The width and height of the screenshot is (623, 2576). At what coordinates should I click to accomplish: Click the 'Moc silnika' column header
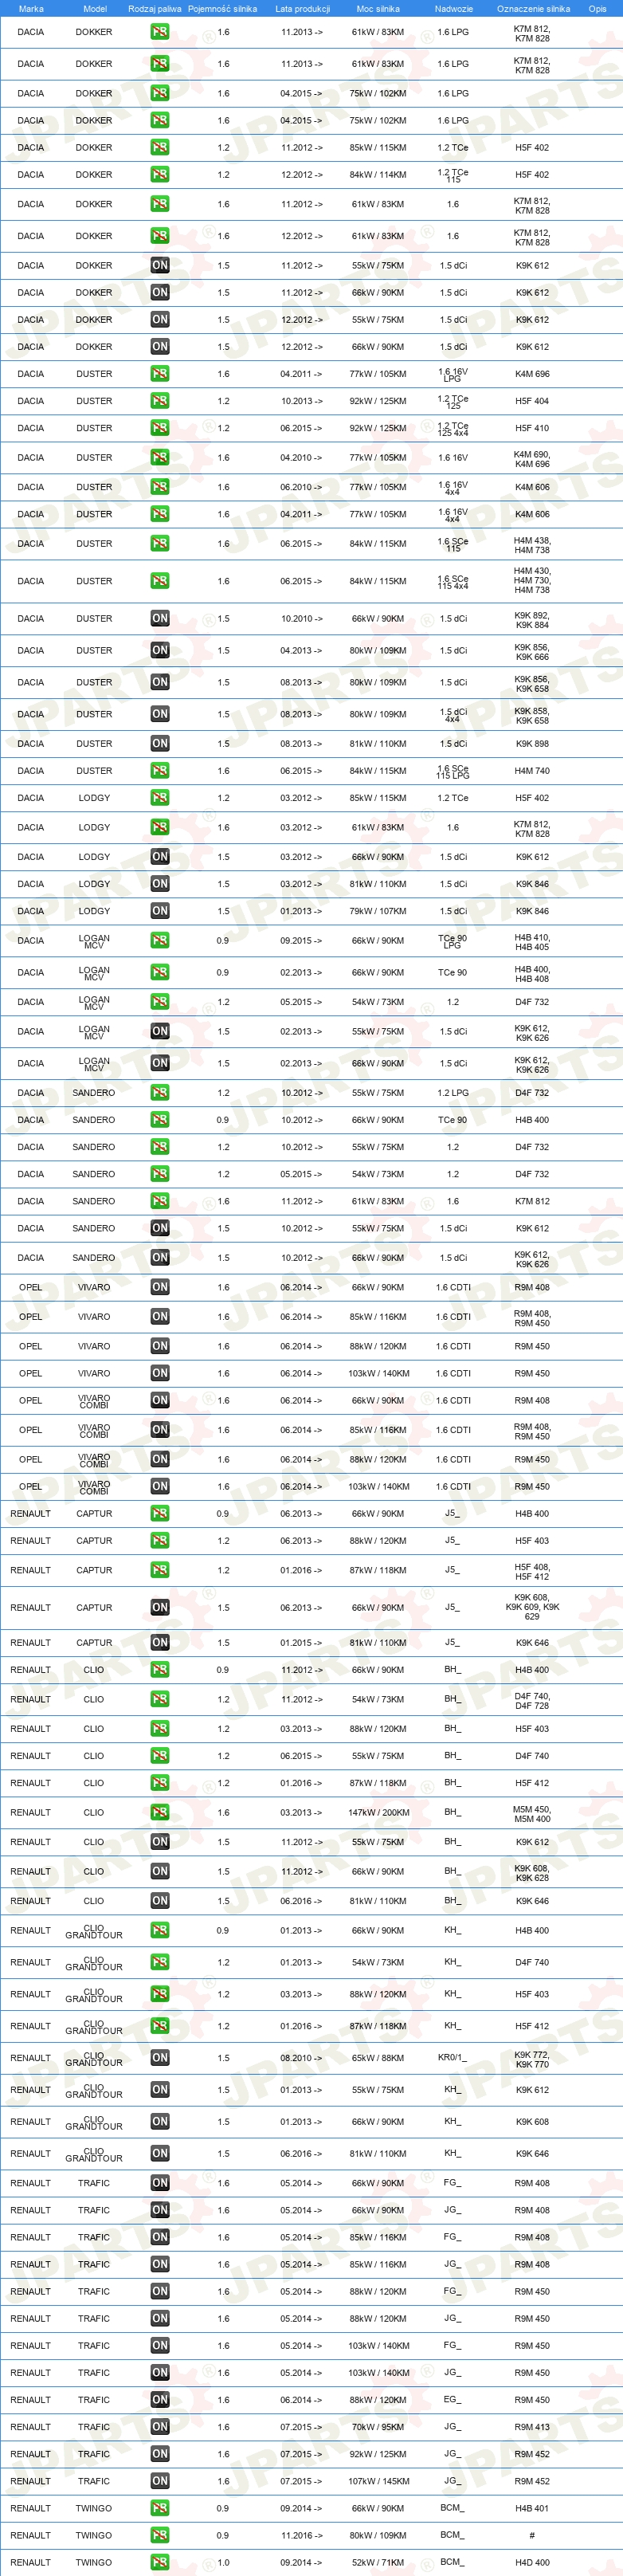coord(378,9)
